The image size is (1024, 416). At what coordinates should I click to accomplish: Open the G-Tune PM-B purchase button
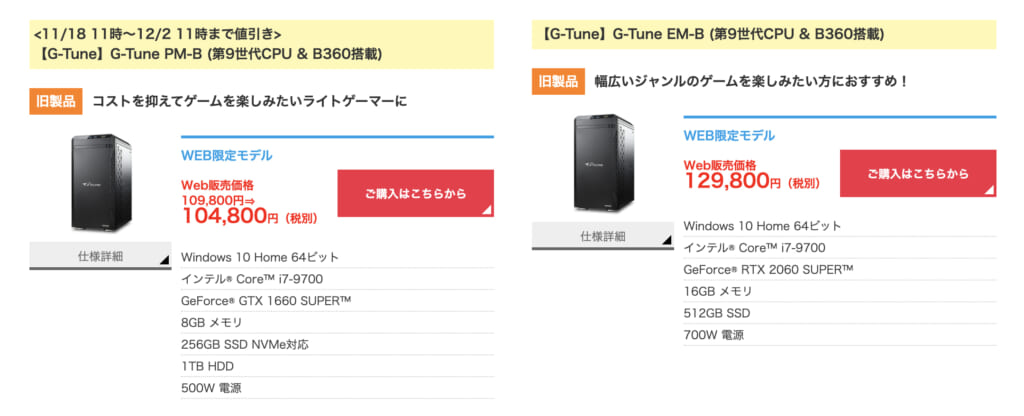pyautogui.click(x=415, y=193)
